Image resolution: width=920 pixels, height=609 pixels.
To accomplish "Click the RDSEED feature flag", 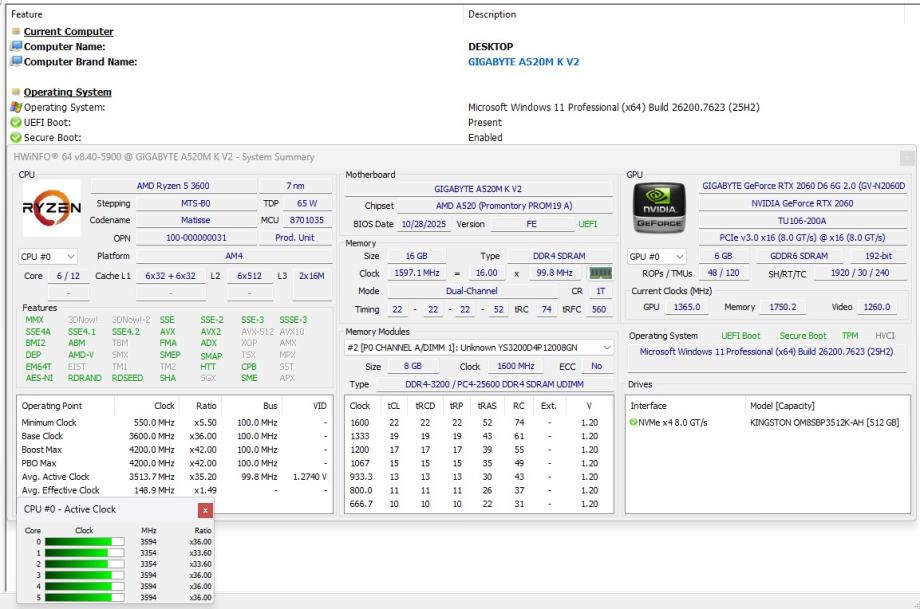I will (127, 378).
